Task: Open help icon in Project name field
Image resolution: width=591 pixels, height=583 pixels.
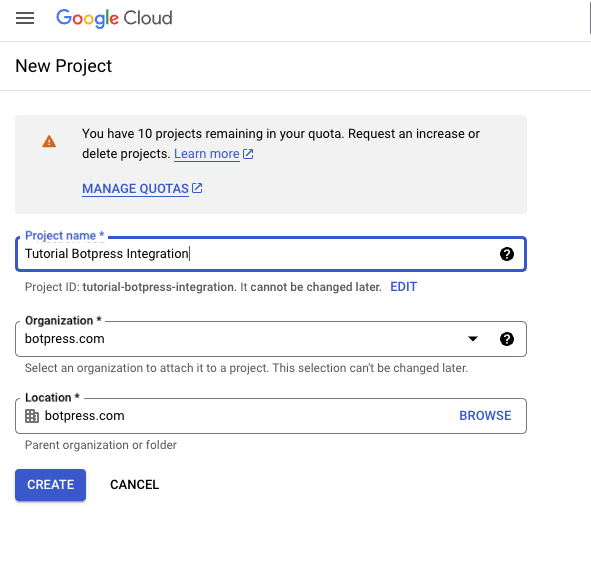Action: (507, 254)
